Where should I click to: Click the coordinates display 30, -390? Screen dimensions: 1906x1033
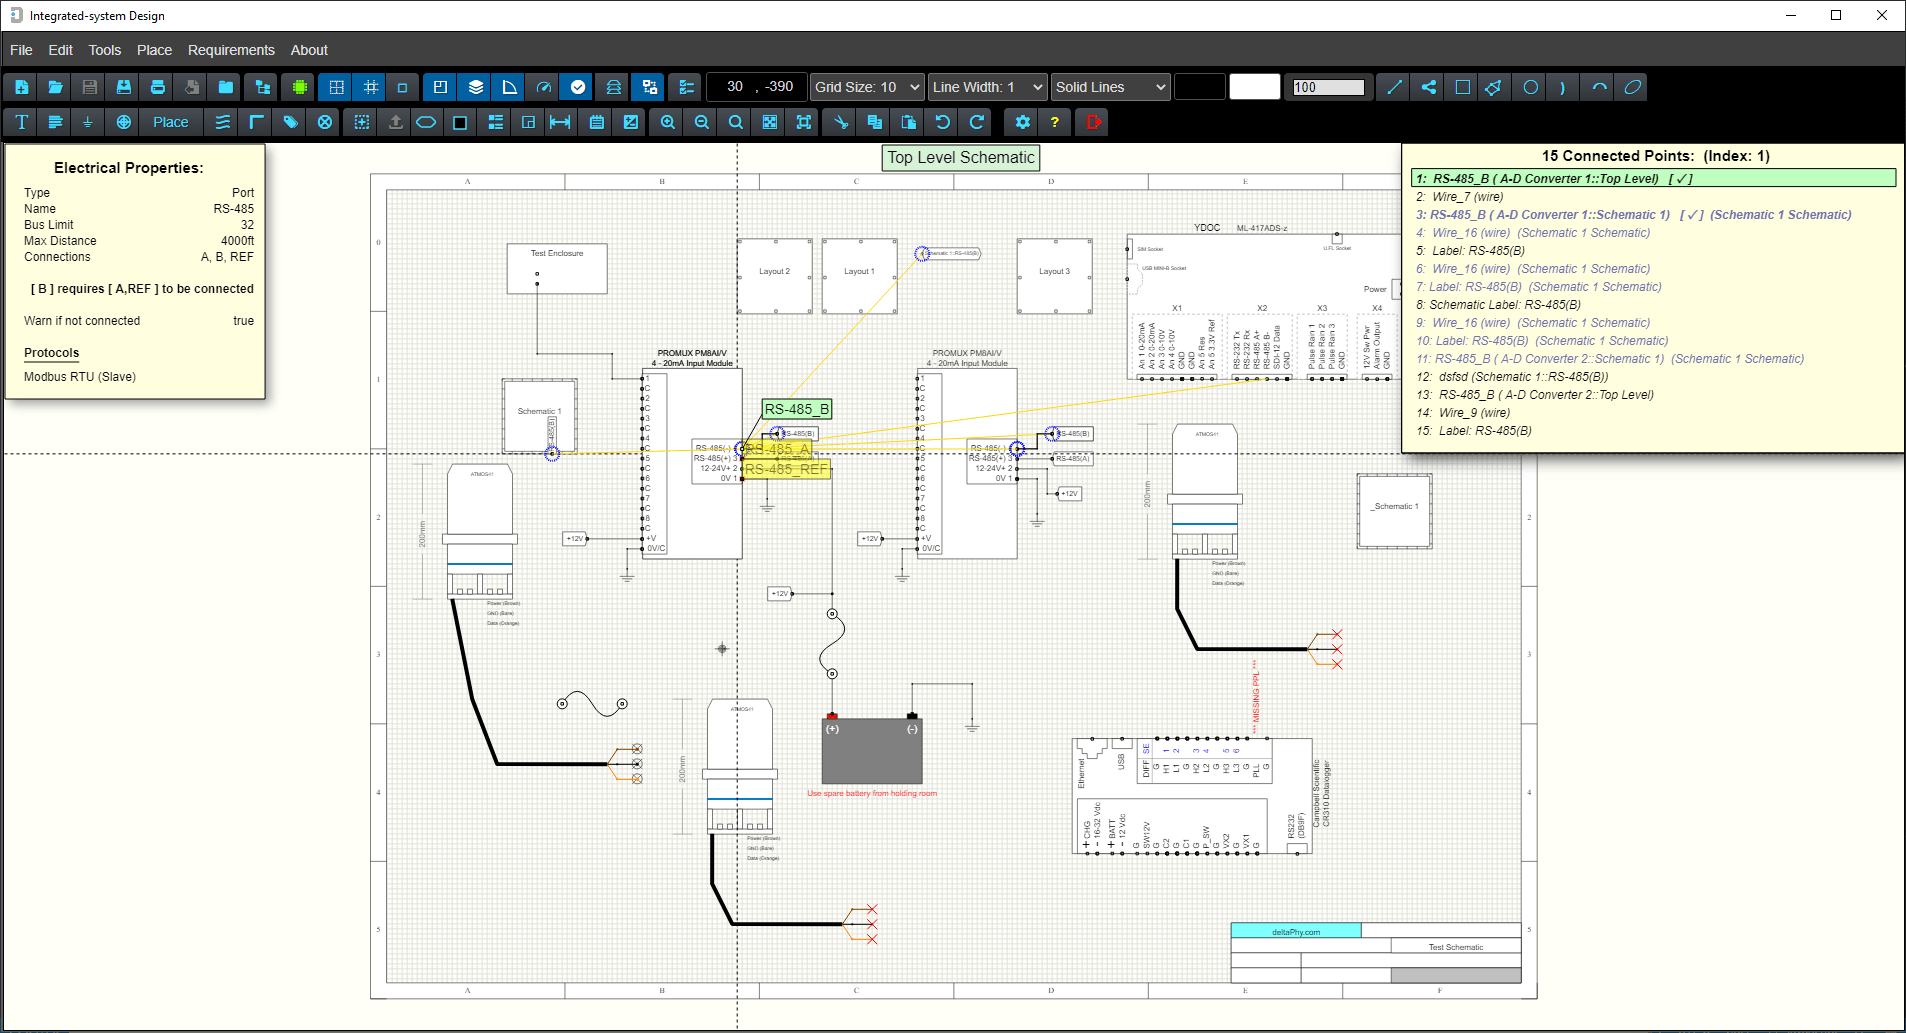[x=757, y=87]
